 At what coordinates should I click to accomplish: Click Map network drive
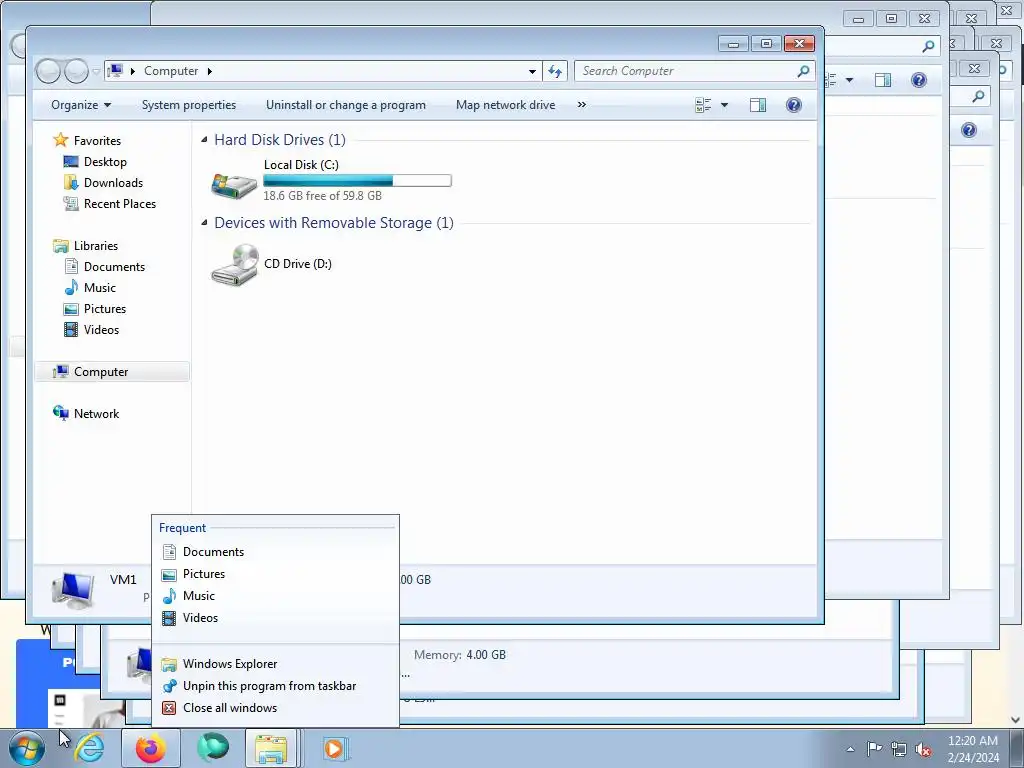click(505, 105)
